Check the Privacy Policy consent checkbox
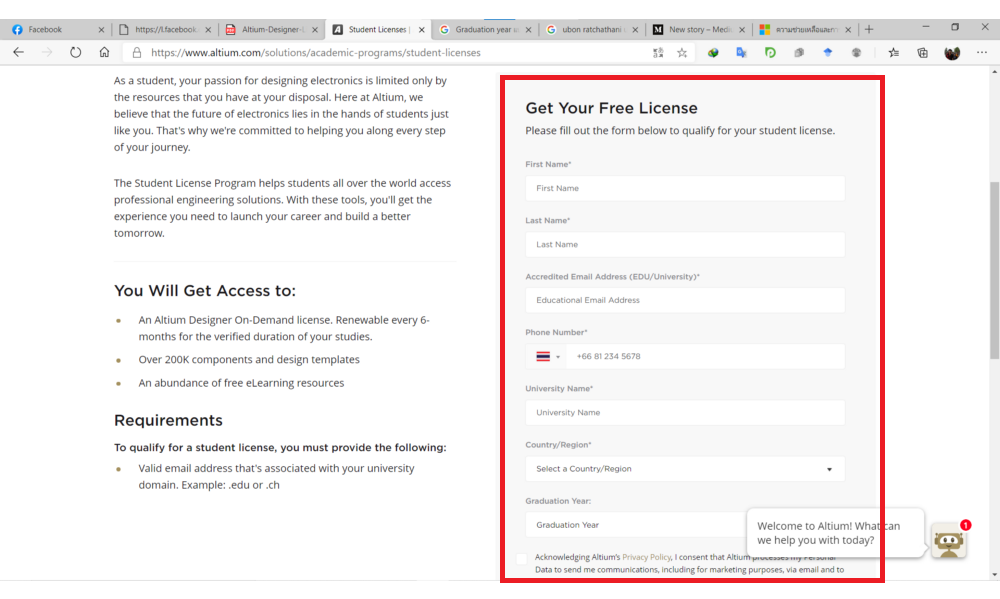The height and width of the screenshot is (599, 1000). coord(521,559)
